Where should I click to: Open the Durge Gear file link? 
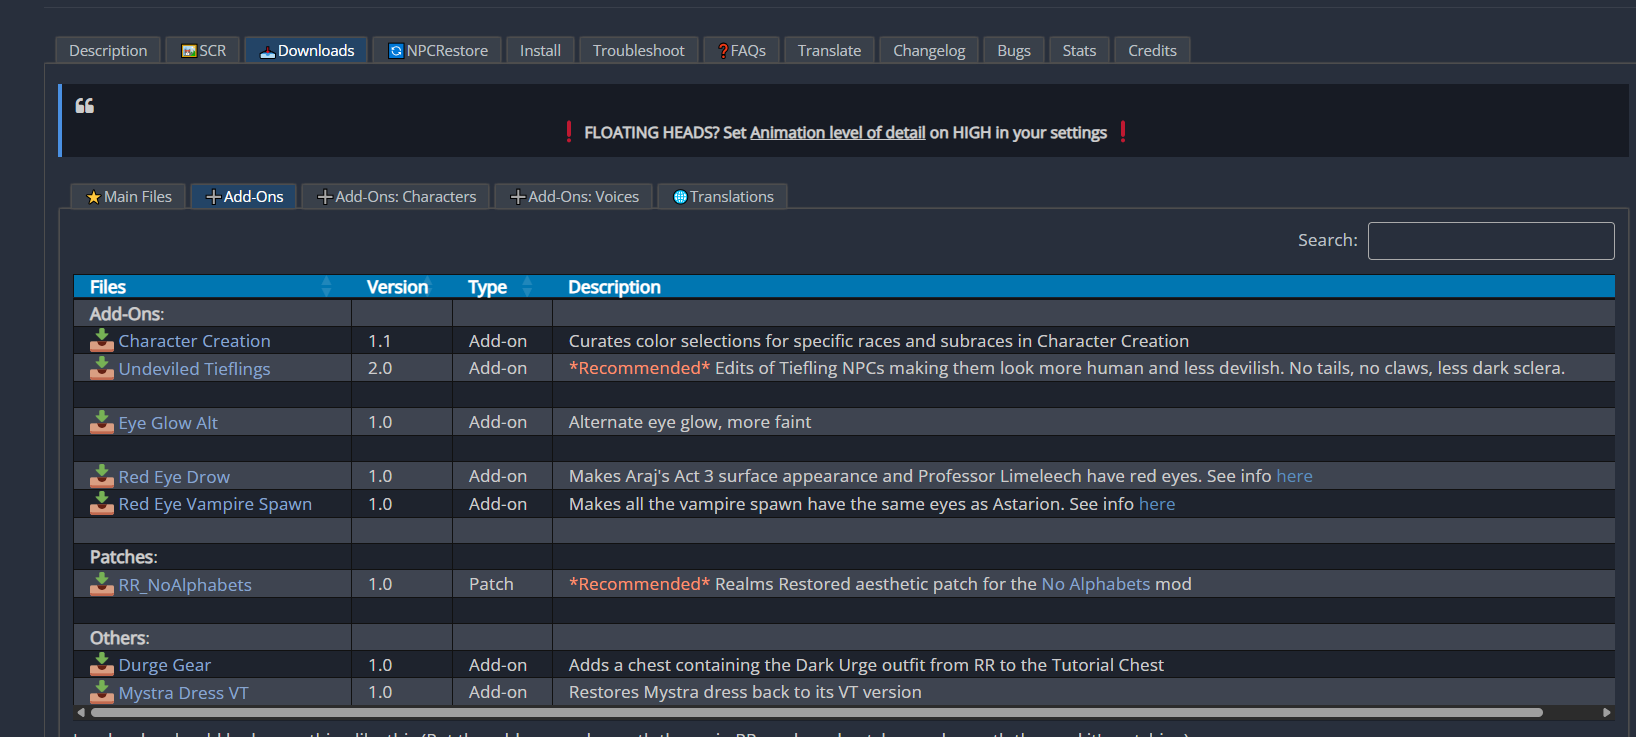point(165,665)
